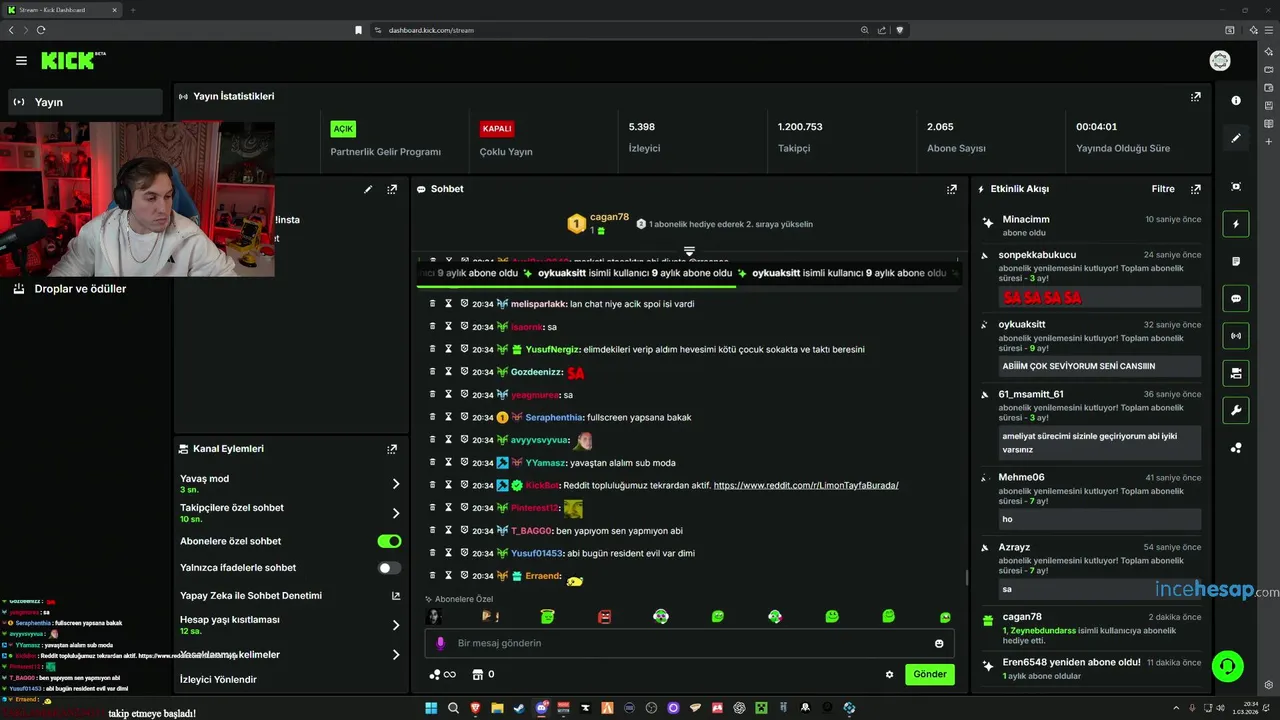The width and height of the screenshot is (1280, 720).
Task: Click the pencil edit icon in stream info panel
Action: (x=368, y=189)
